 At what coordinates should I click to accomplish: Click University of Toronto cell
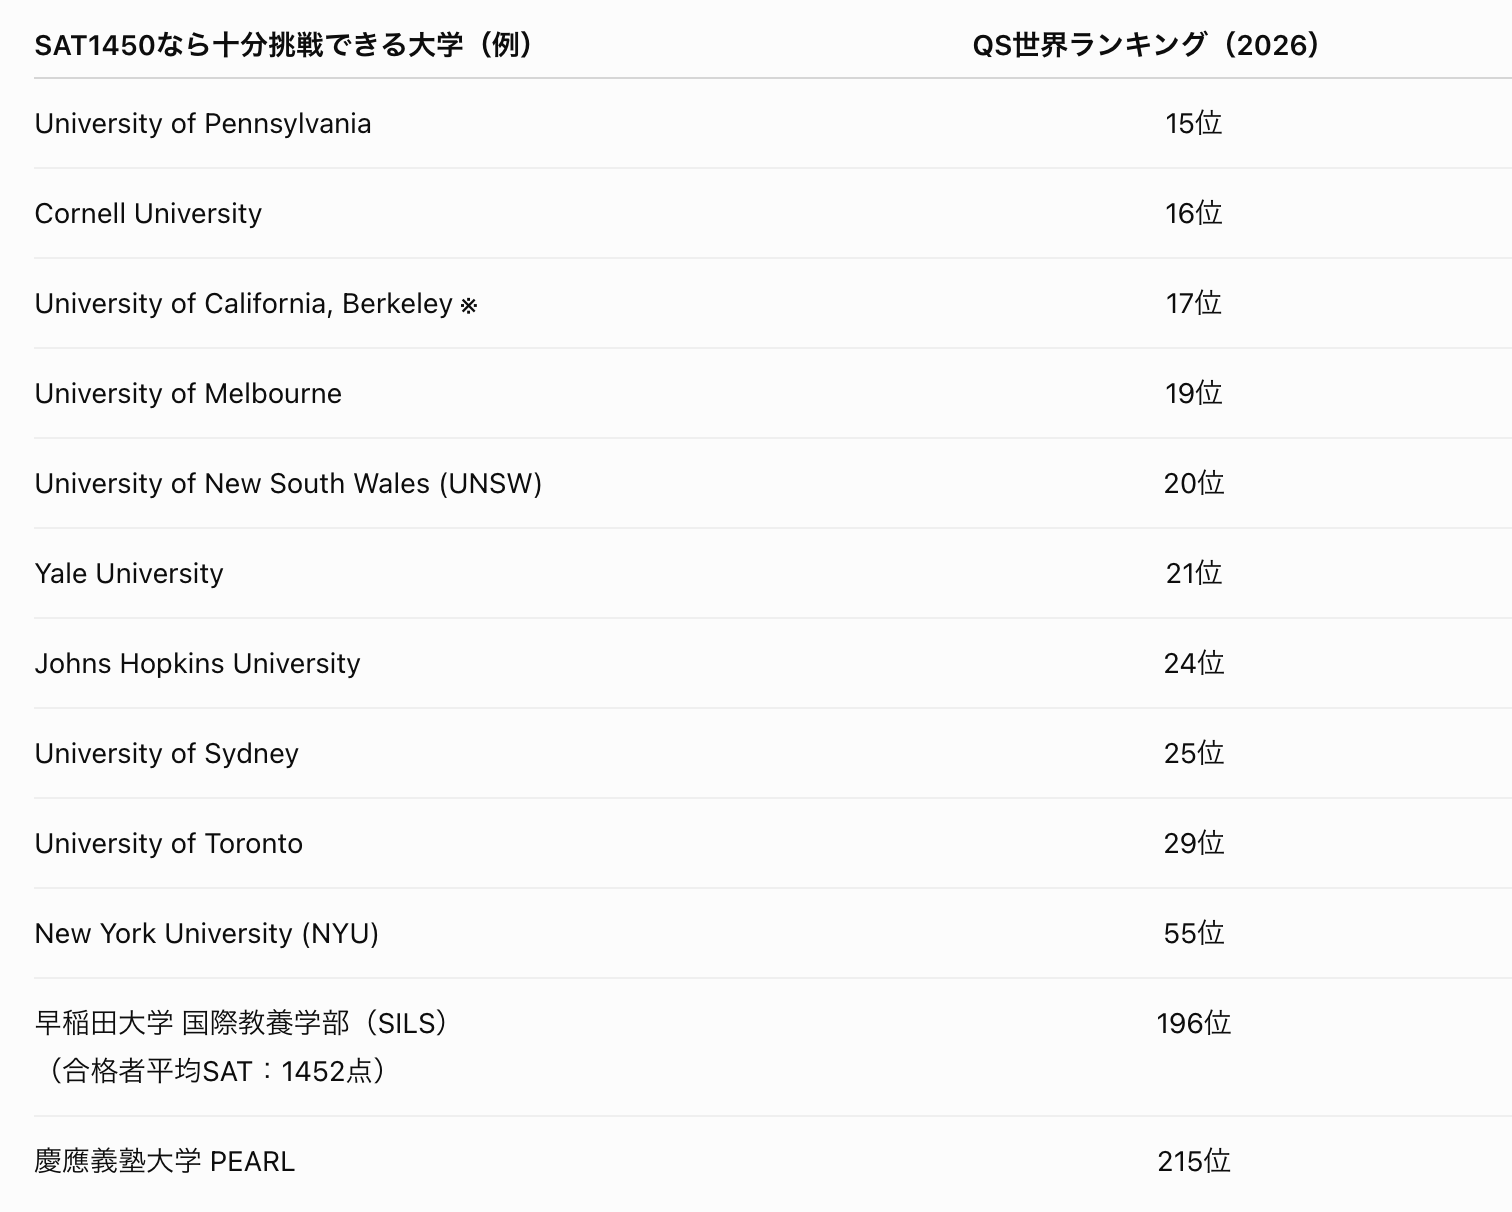[168, 843]
